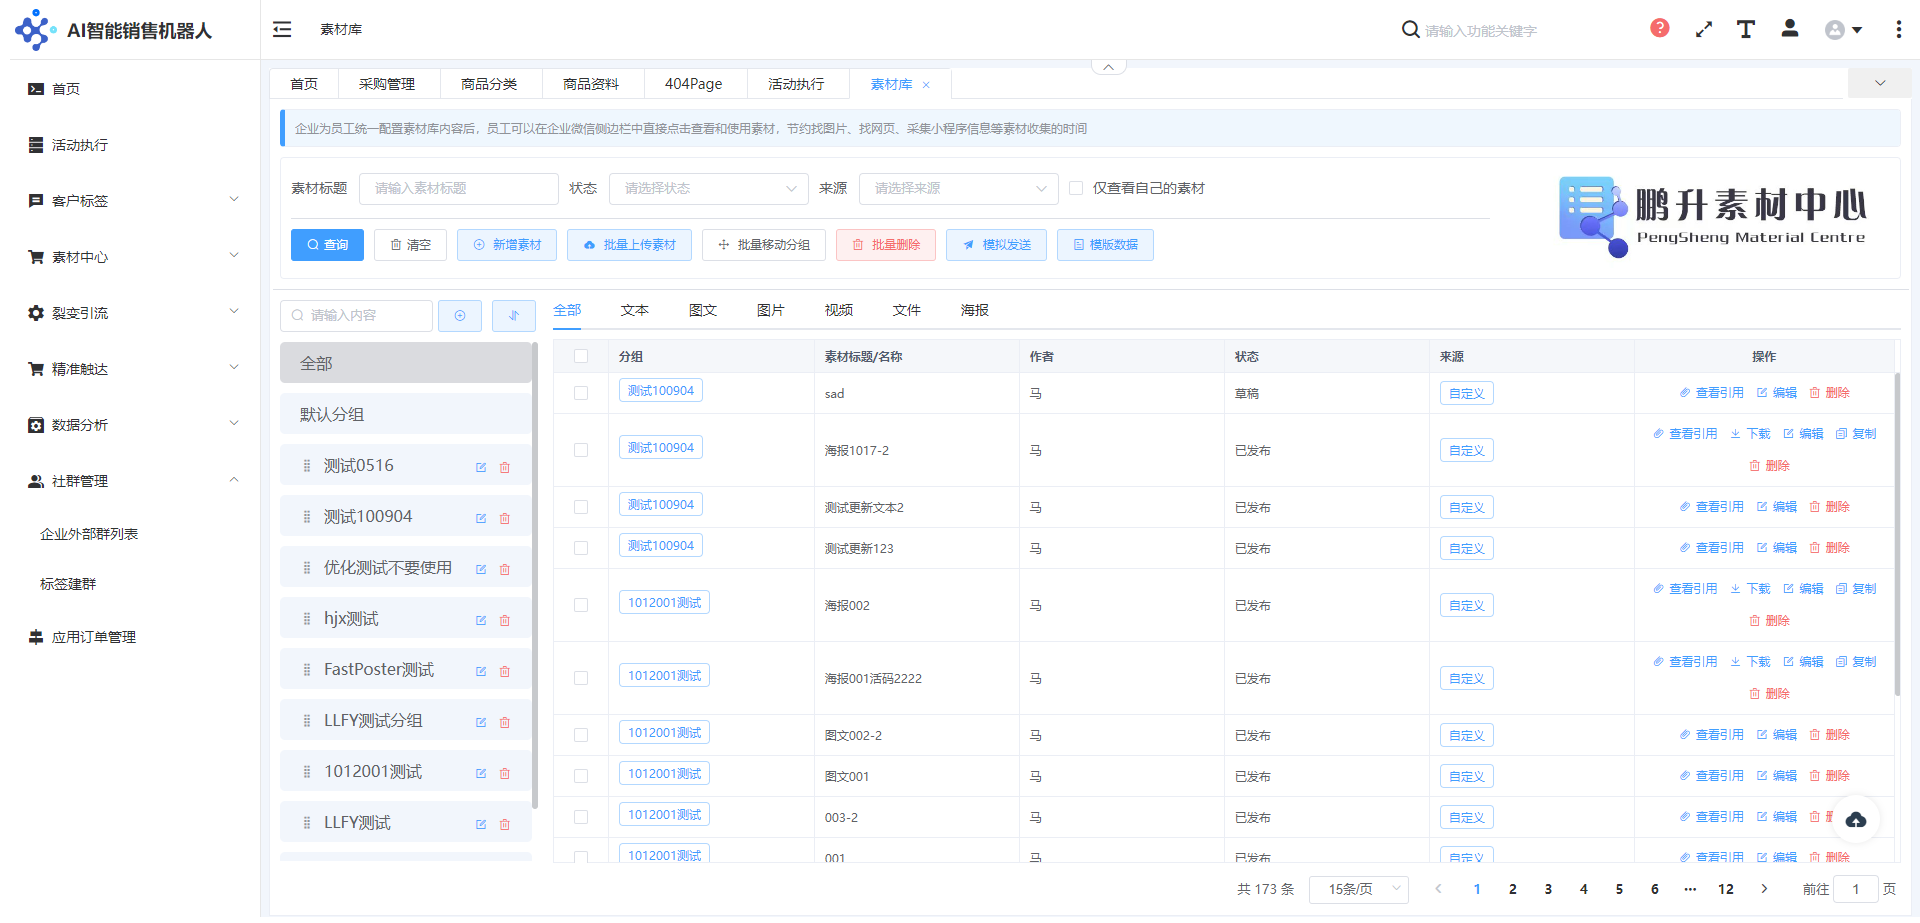Click drag handle of hjx测试 group

(307, 619)
